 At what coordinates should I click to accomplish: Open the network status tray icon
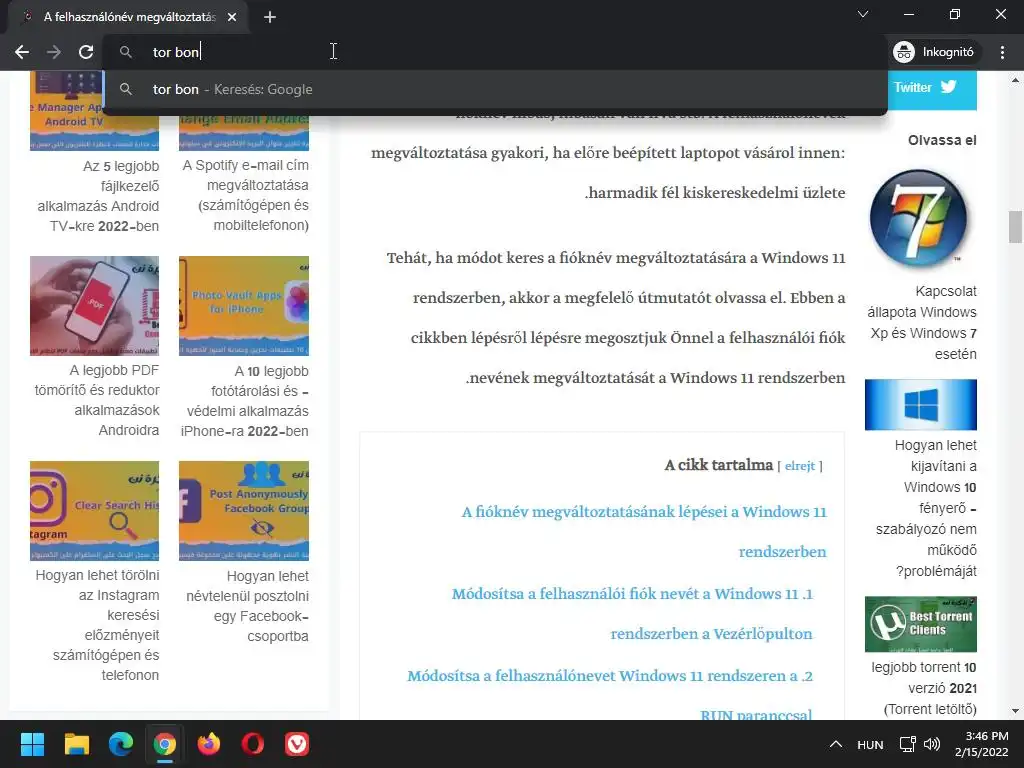tap(907, 744)
